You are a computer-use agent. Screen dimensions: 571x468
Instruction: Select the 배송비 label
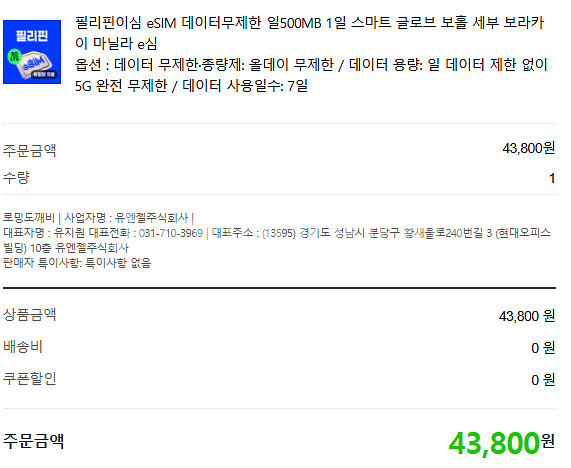click(23, 346)
